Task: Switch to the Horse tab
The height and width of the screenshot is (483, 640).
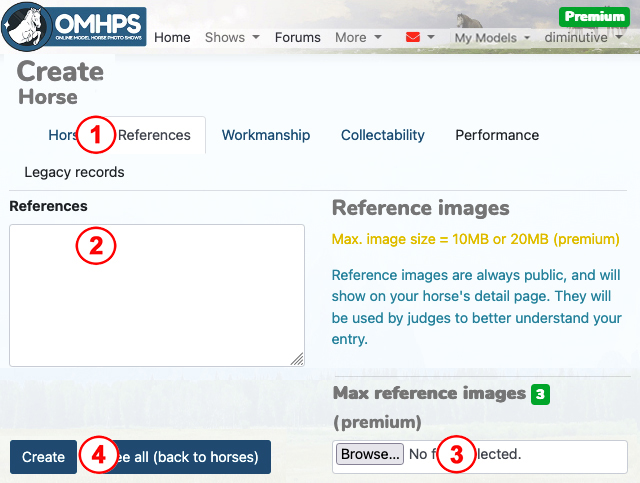Action: click(x=63, y=135)
